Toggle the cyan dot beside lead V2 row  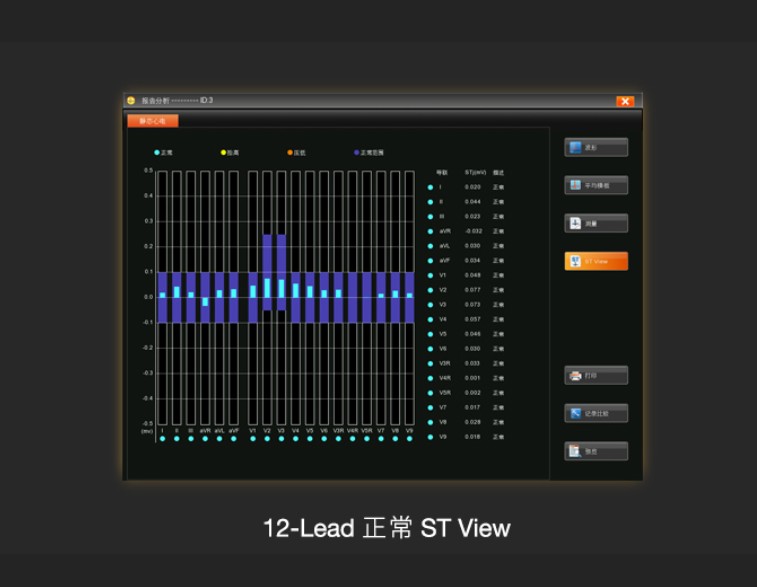430,290
